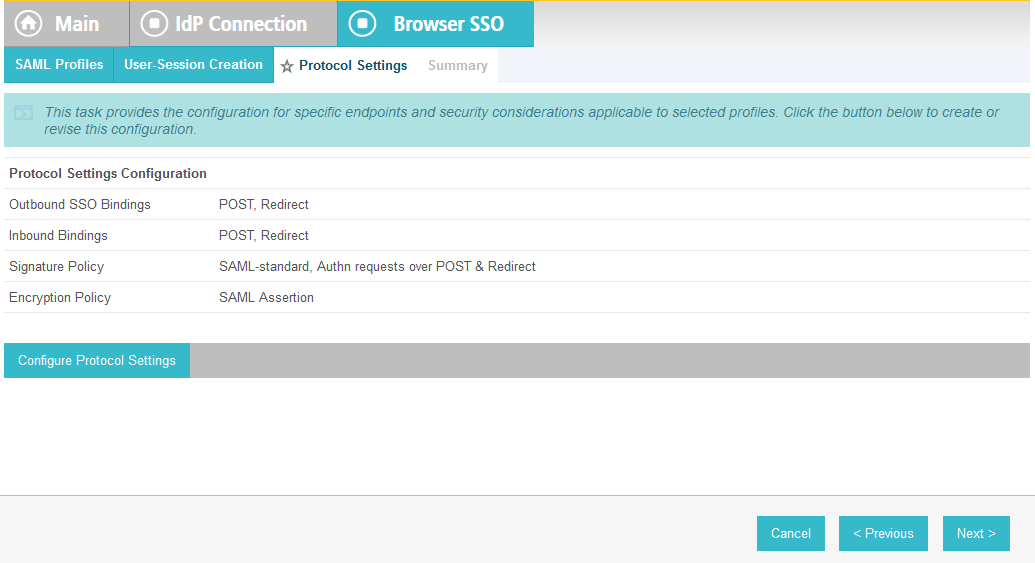Click Configure Protocol Settings button
This screenshot has width=1035, height=563.
pos(97,360)
